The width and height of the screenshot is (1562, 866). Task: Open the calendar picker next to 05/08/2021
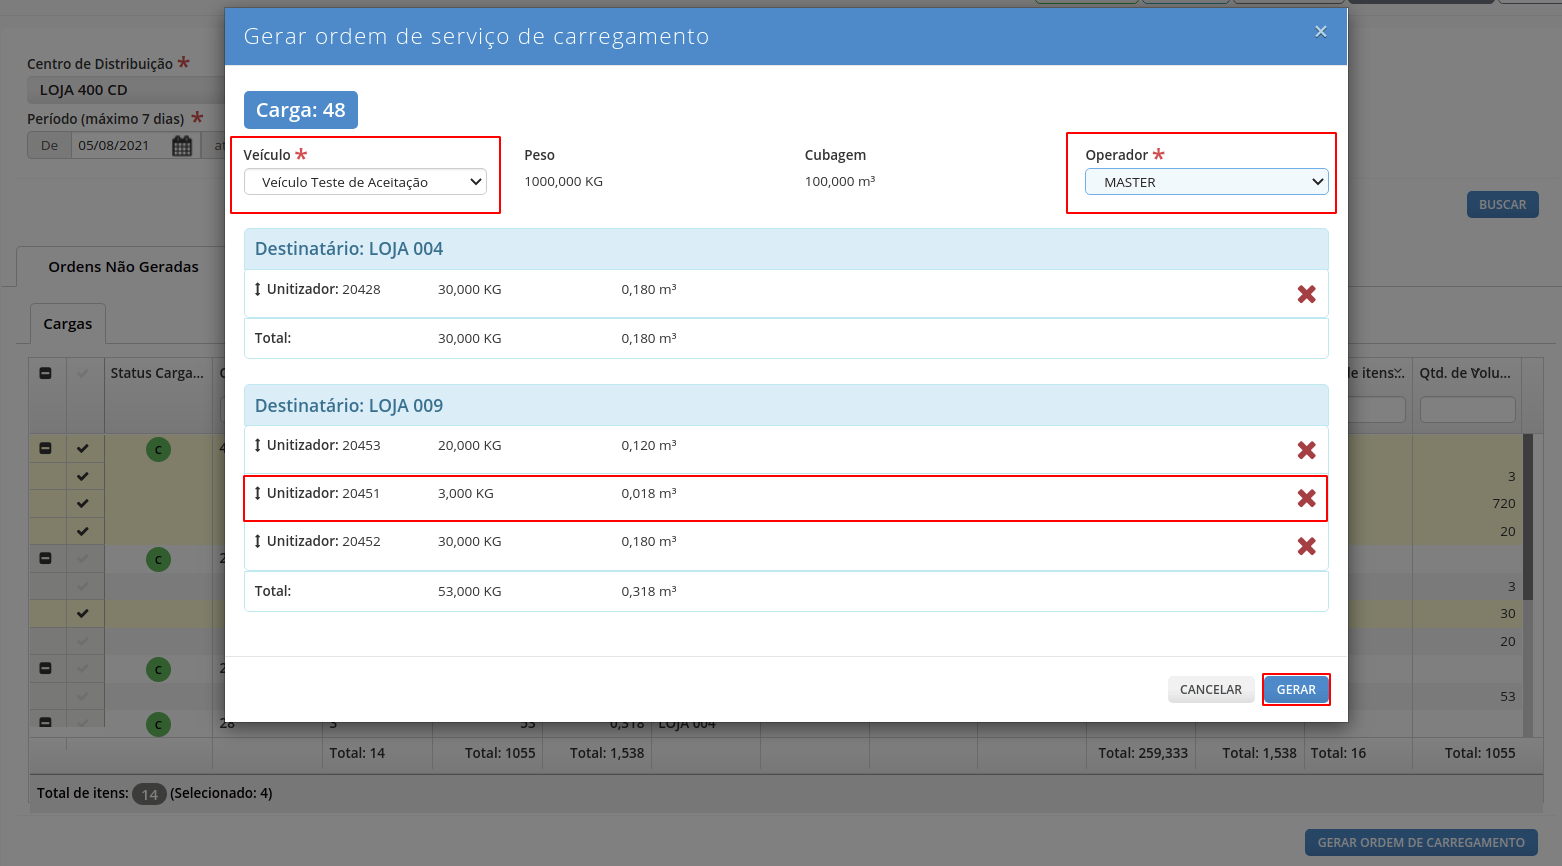pyautogui.click(x=182, y=146)
